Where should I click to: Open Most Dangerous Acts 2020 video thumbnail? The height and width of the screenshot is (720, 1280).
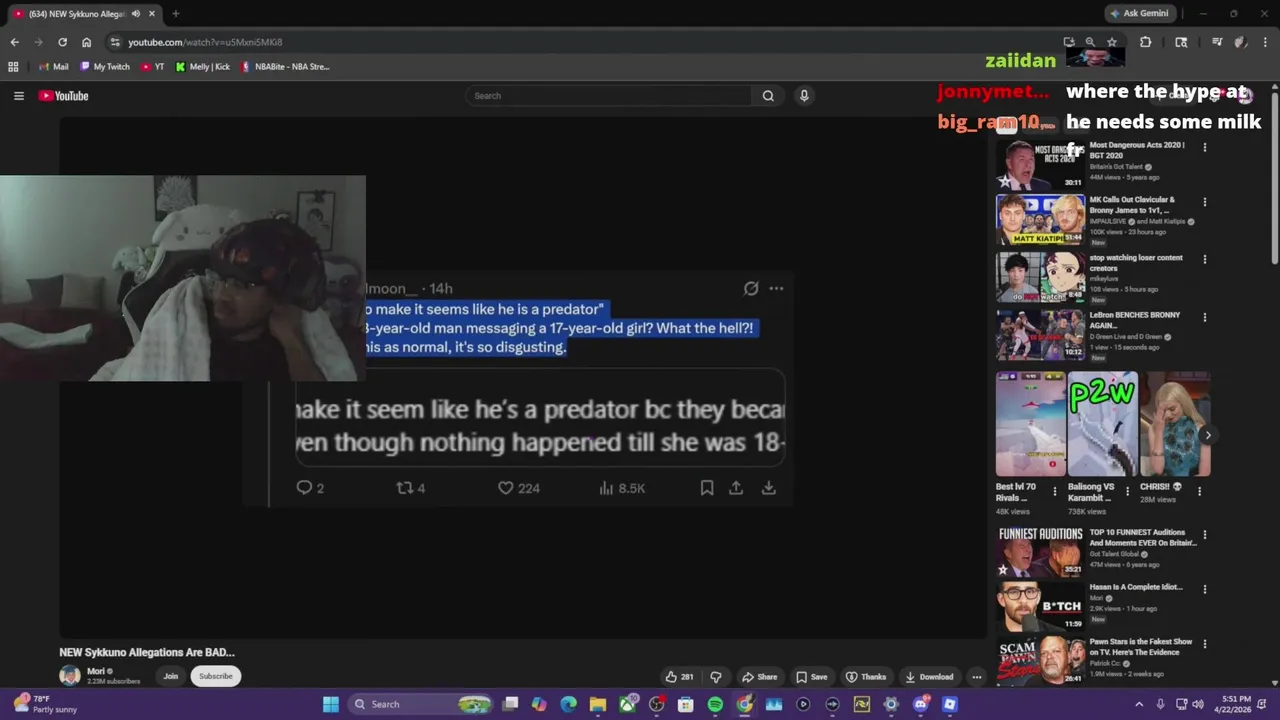[1040, 165]
